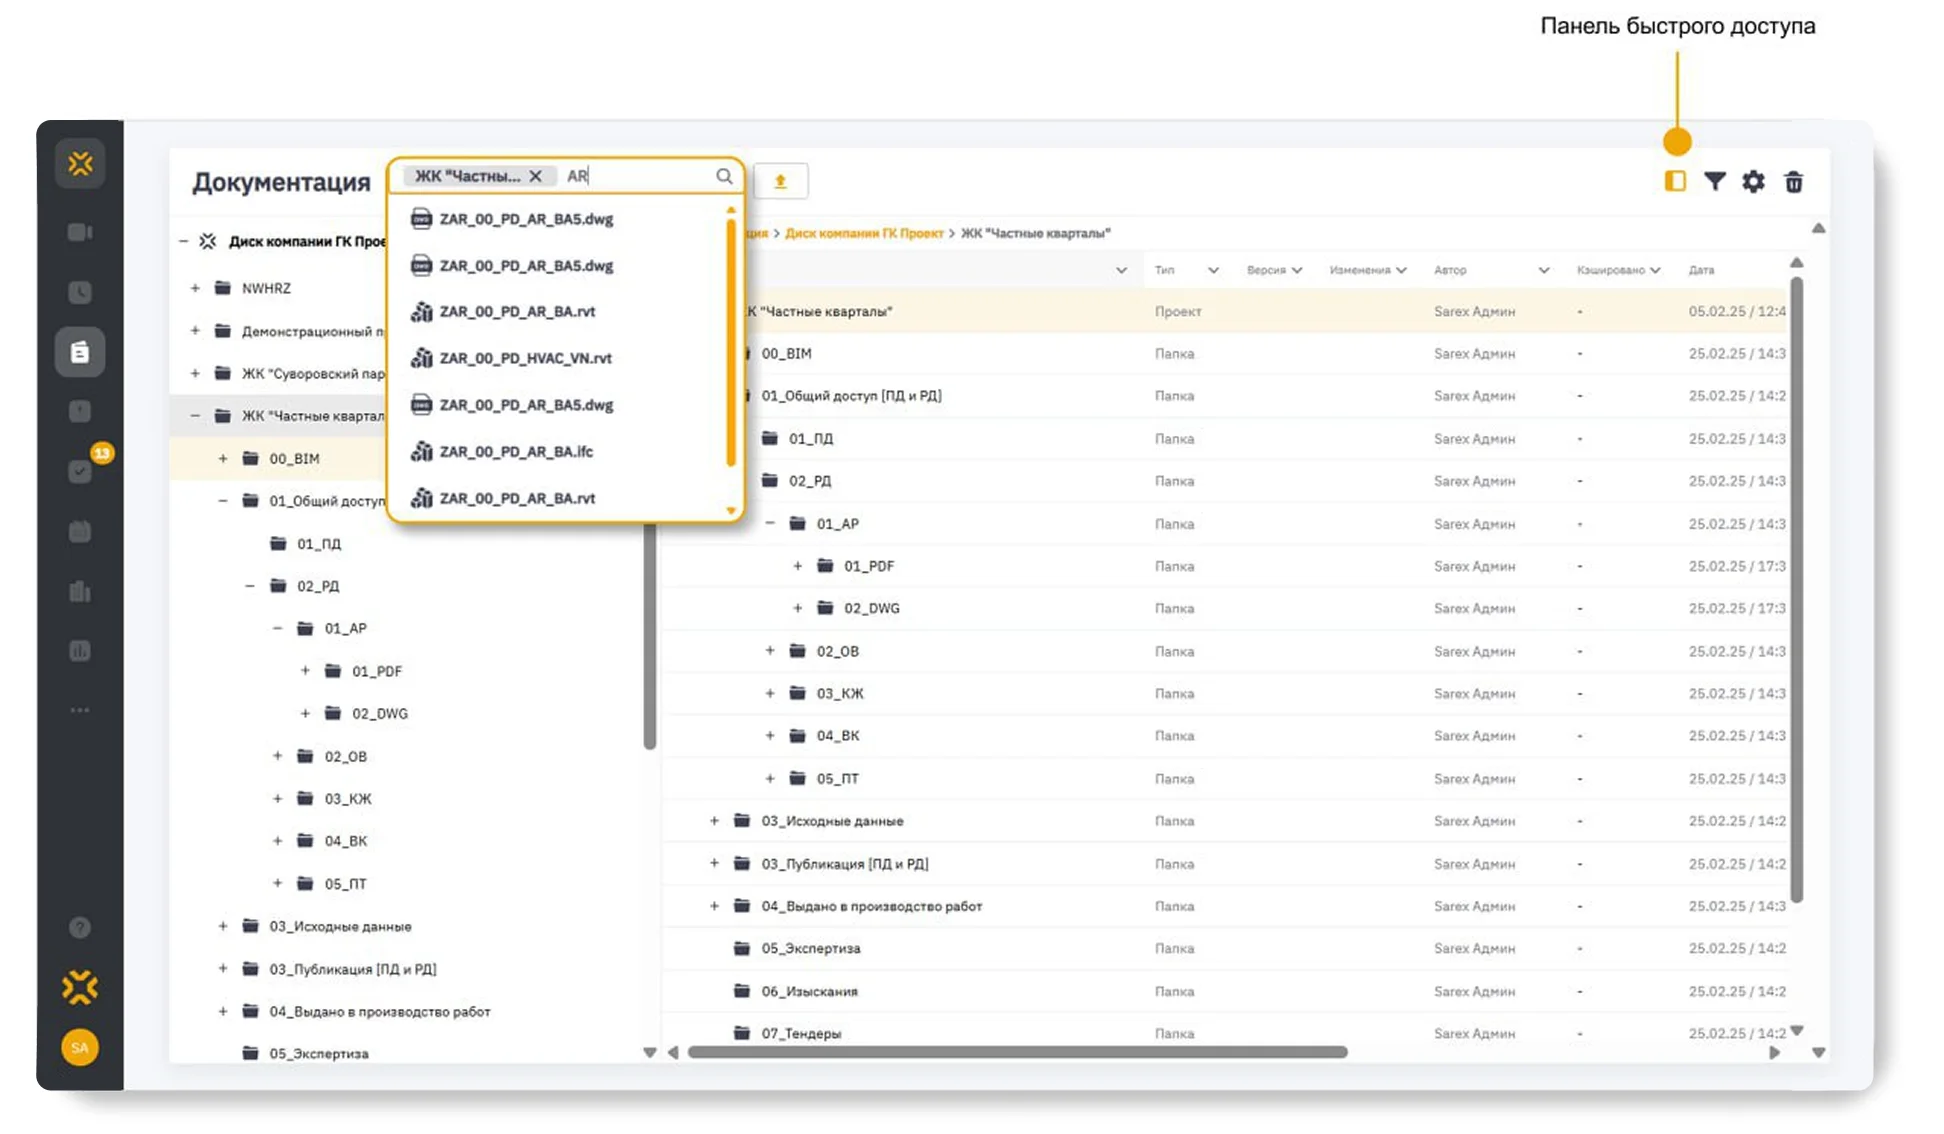Viewport: 1944px width, 1134px height.
Task: Open the help question mark icon
Action: pyautogui.click(x=80, y=928)
